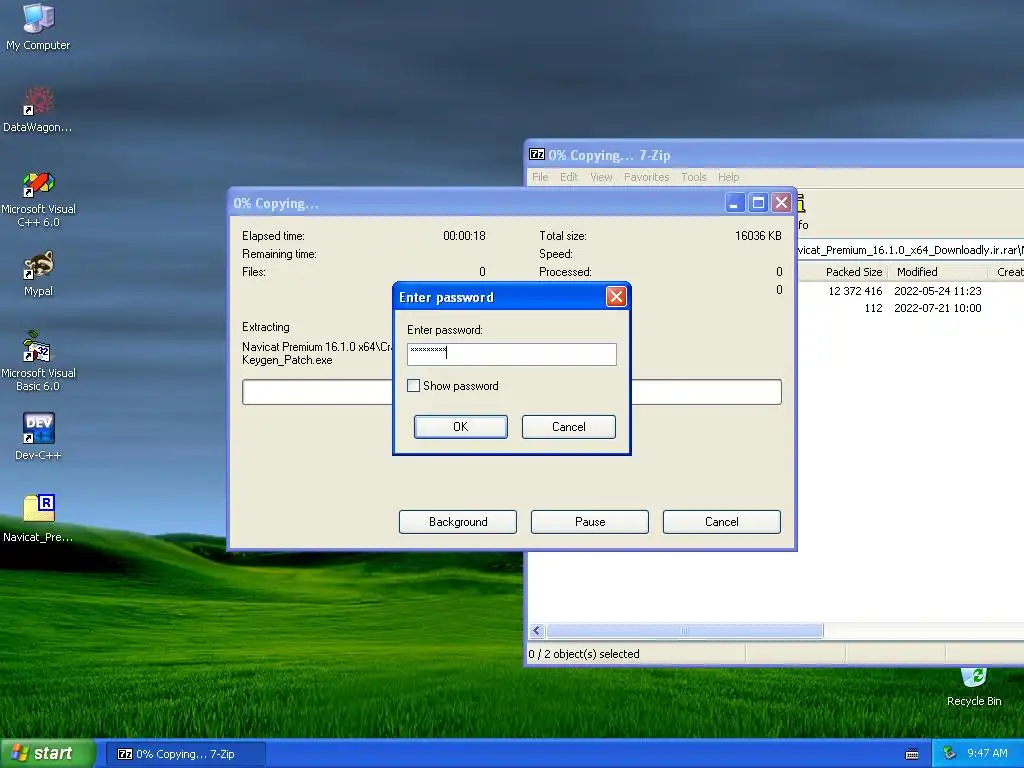
Task: Confirm password with OK button
Action: pos(460,426)
